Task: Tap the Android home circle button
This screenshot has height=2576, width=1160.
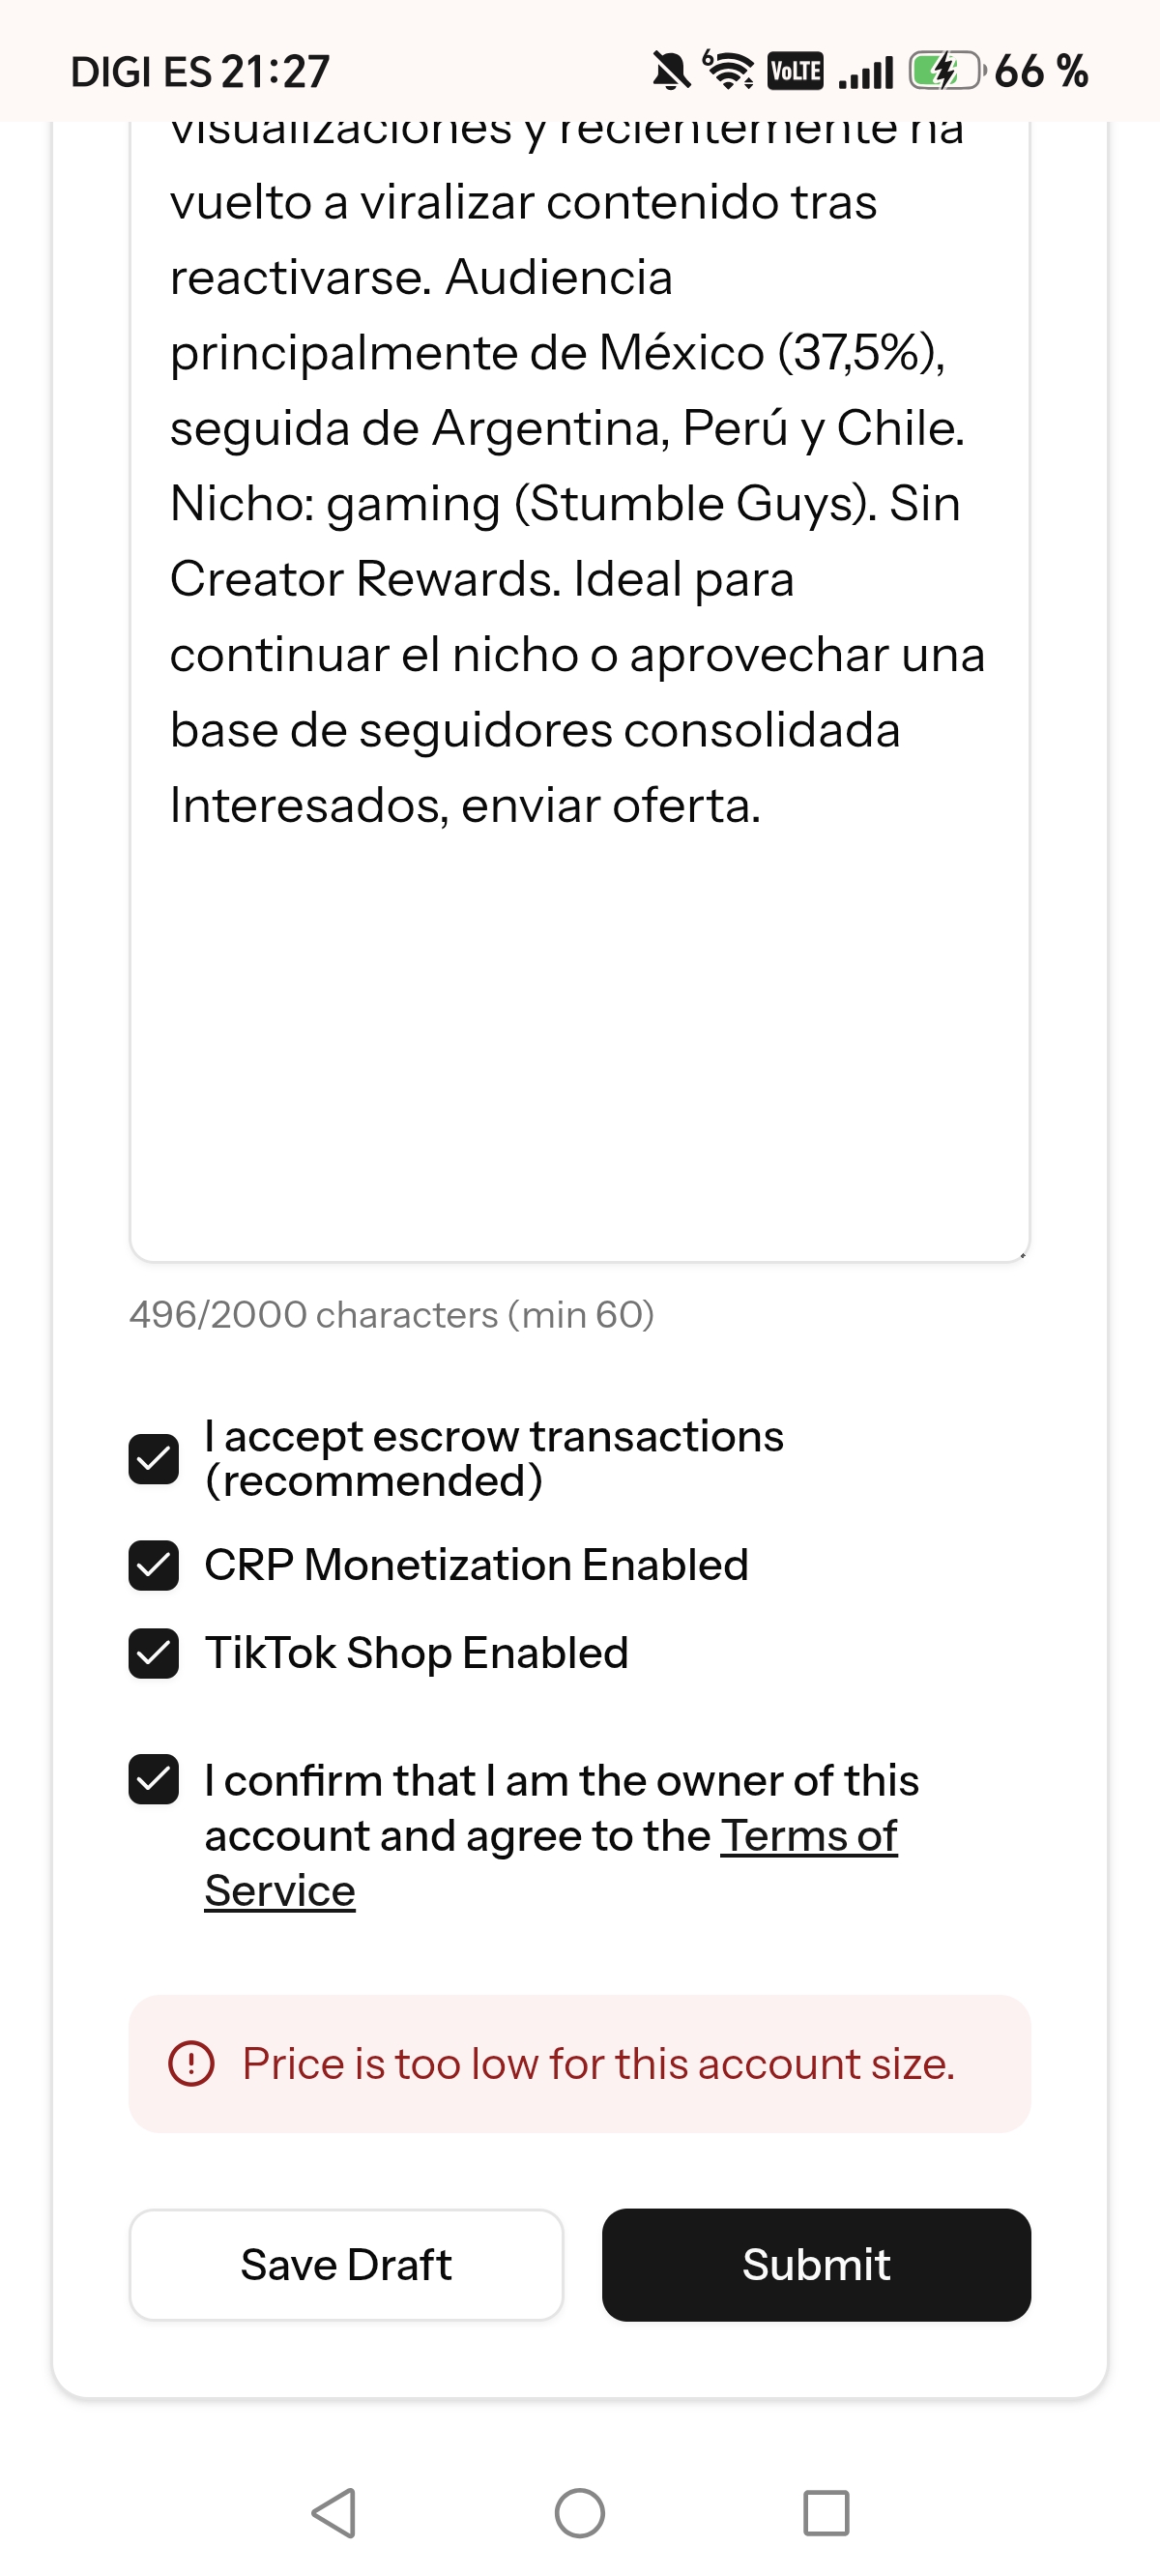Action: [580, 2512]
